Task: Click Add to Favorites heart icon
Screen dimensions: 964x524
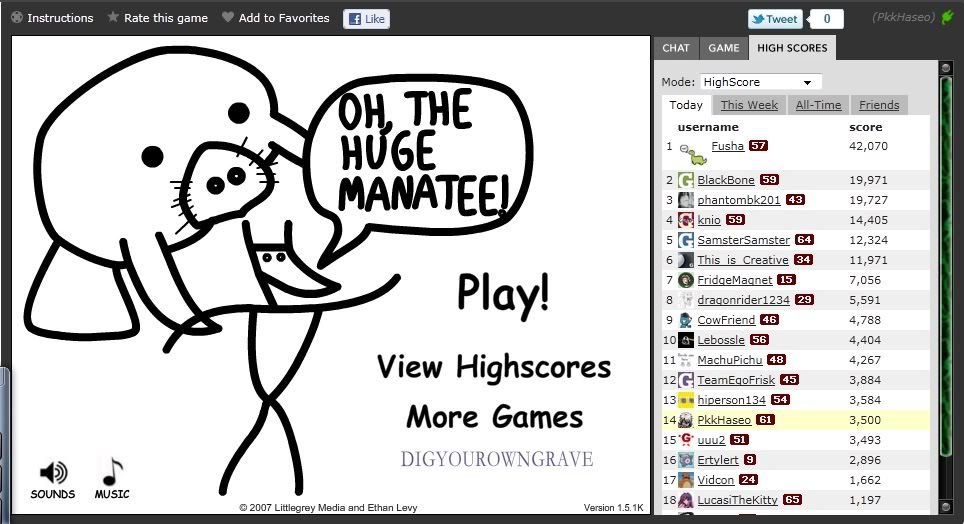Action: [227, 17]
